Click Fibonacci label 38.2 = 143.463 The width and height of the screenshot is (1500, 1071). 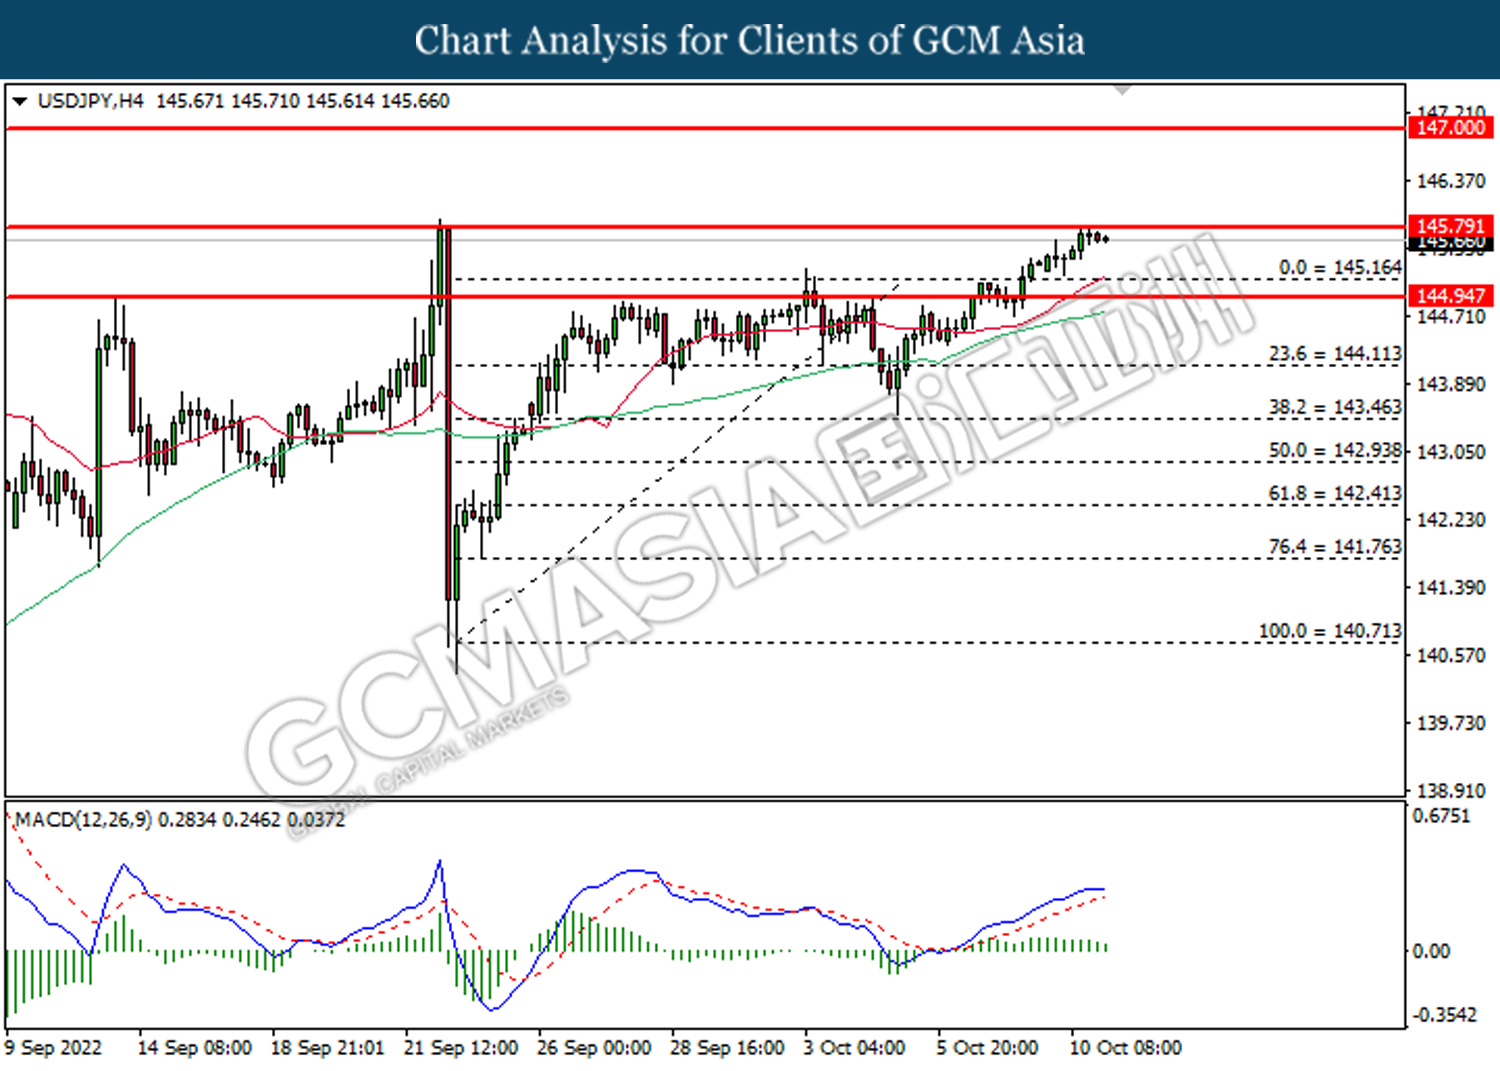click(x=1335, y=407)
